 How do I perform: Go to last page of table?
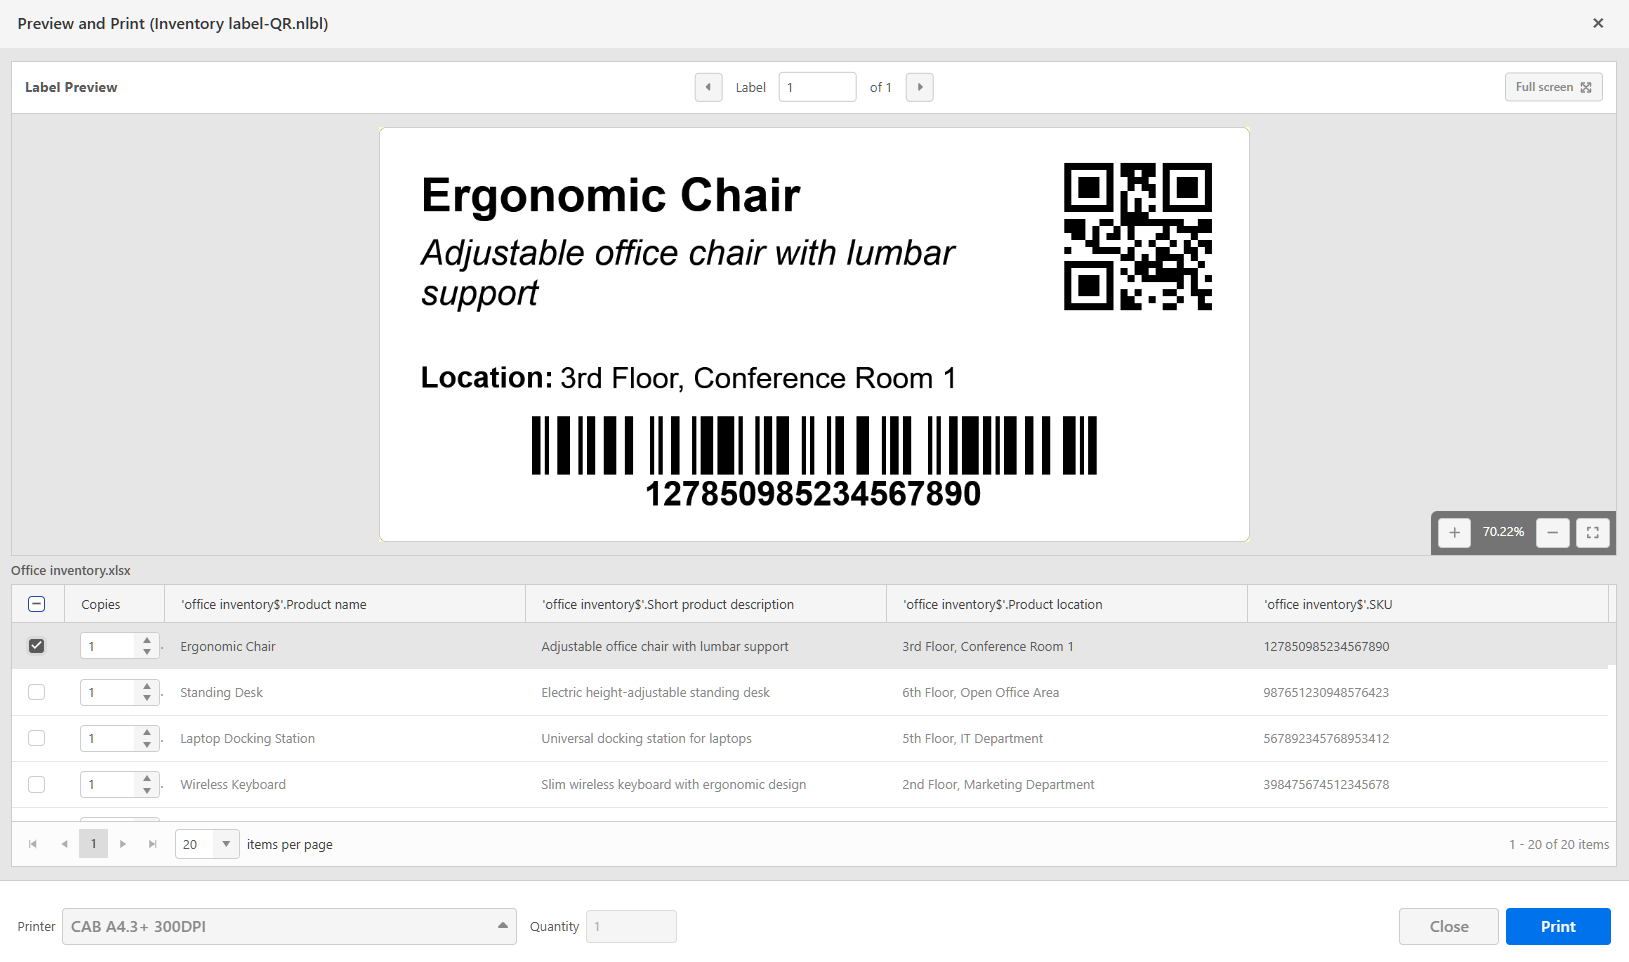[x=153, y=844]
